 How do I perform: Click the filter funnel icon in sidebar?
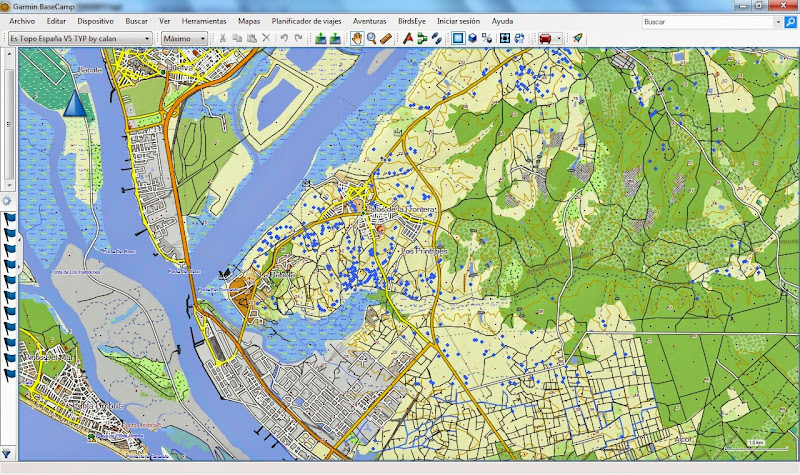point(6,453)
